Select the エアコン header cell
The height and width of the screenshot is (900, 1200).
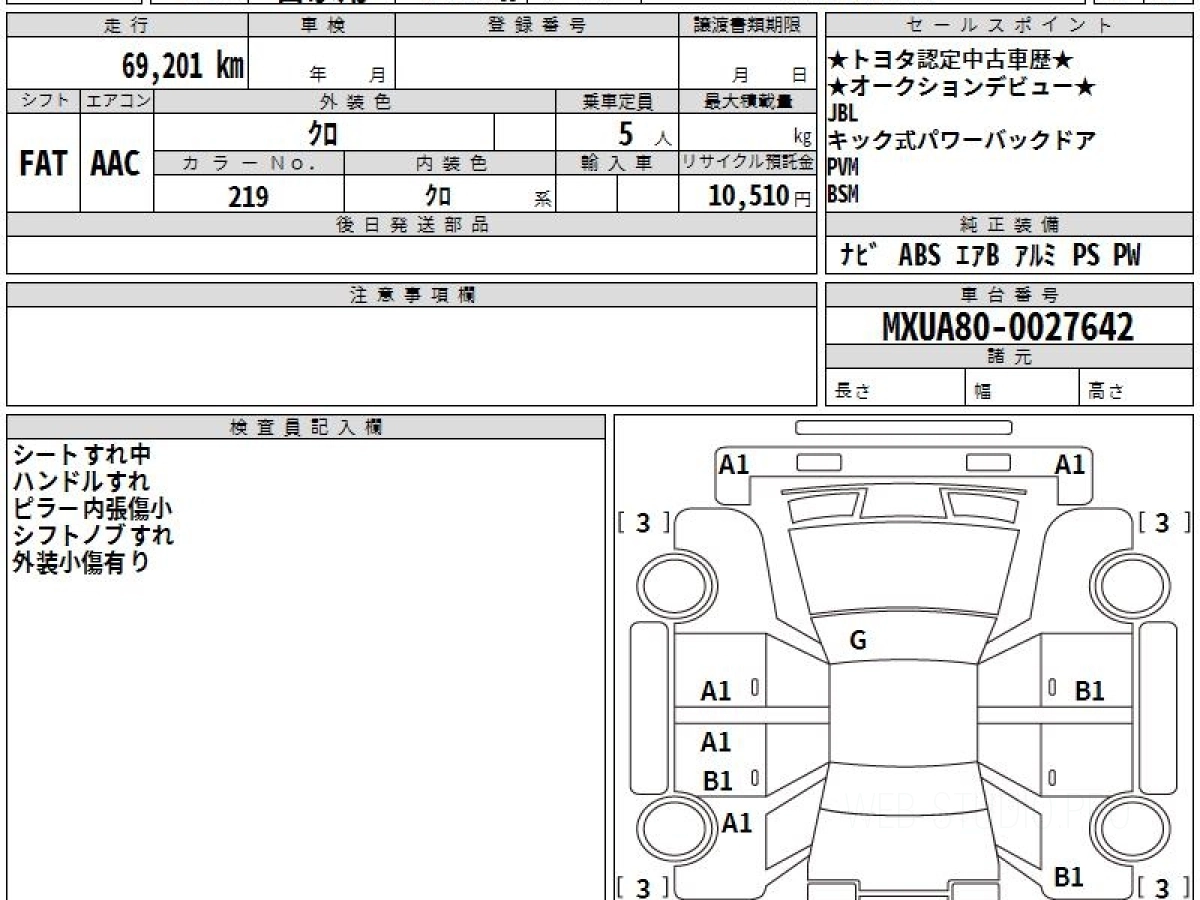click(x=117, y=101)
